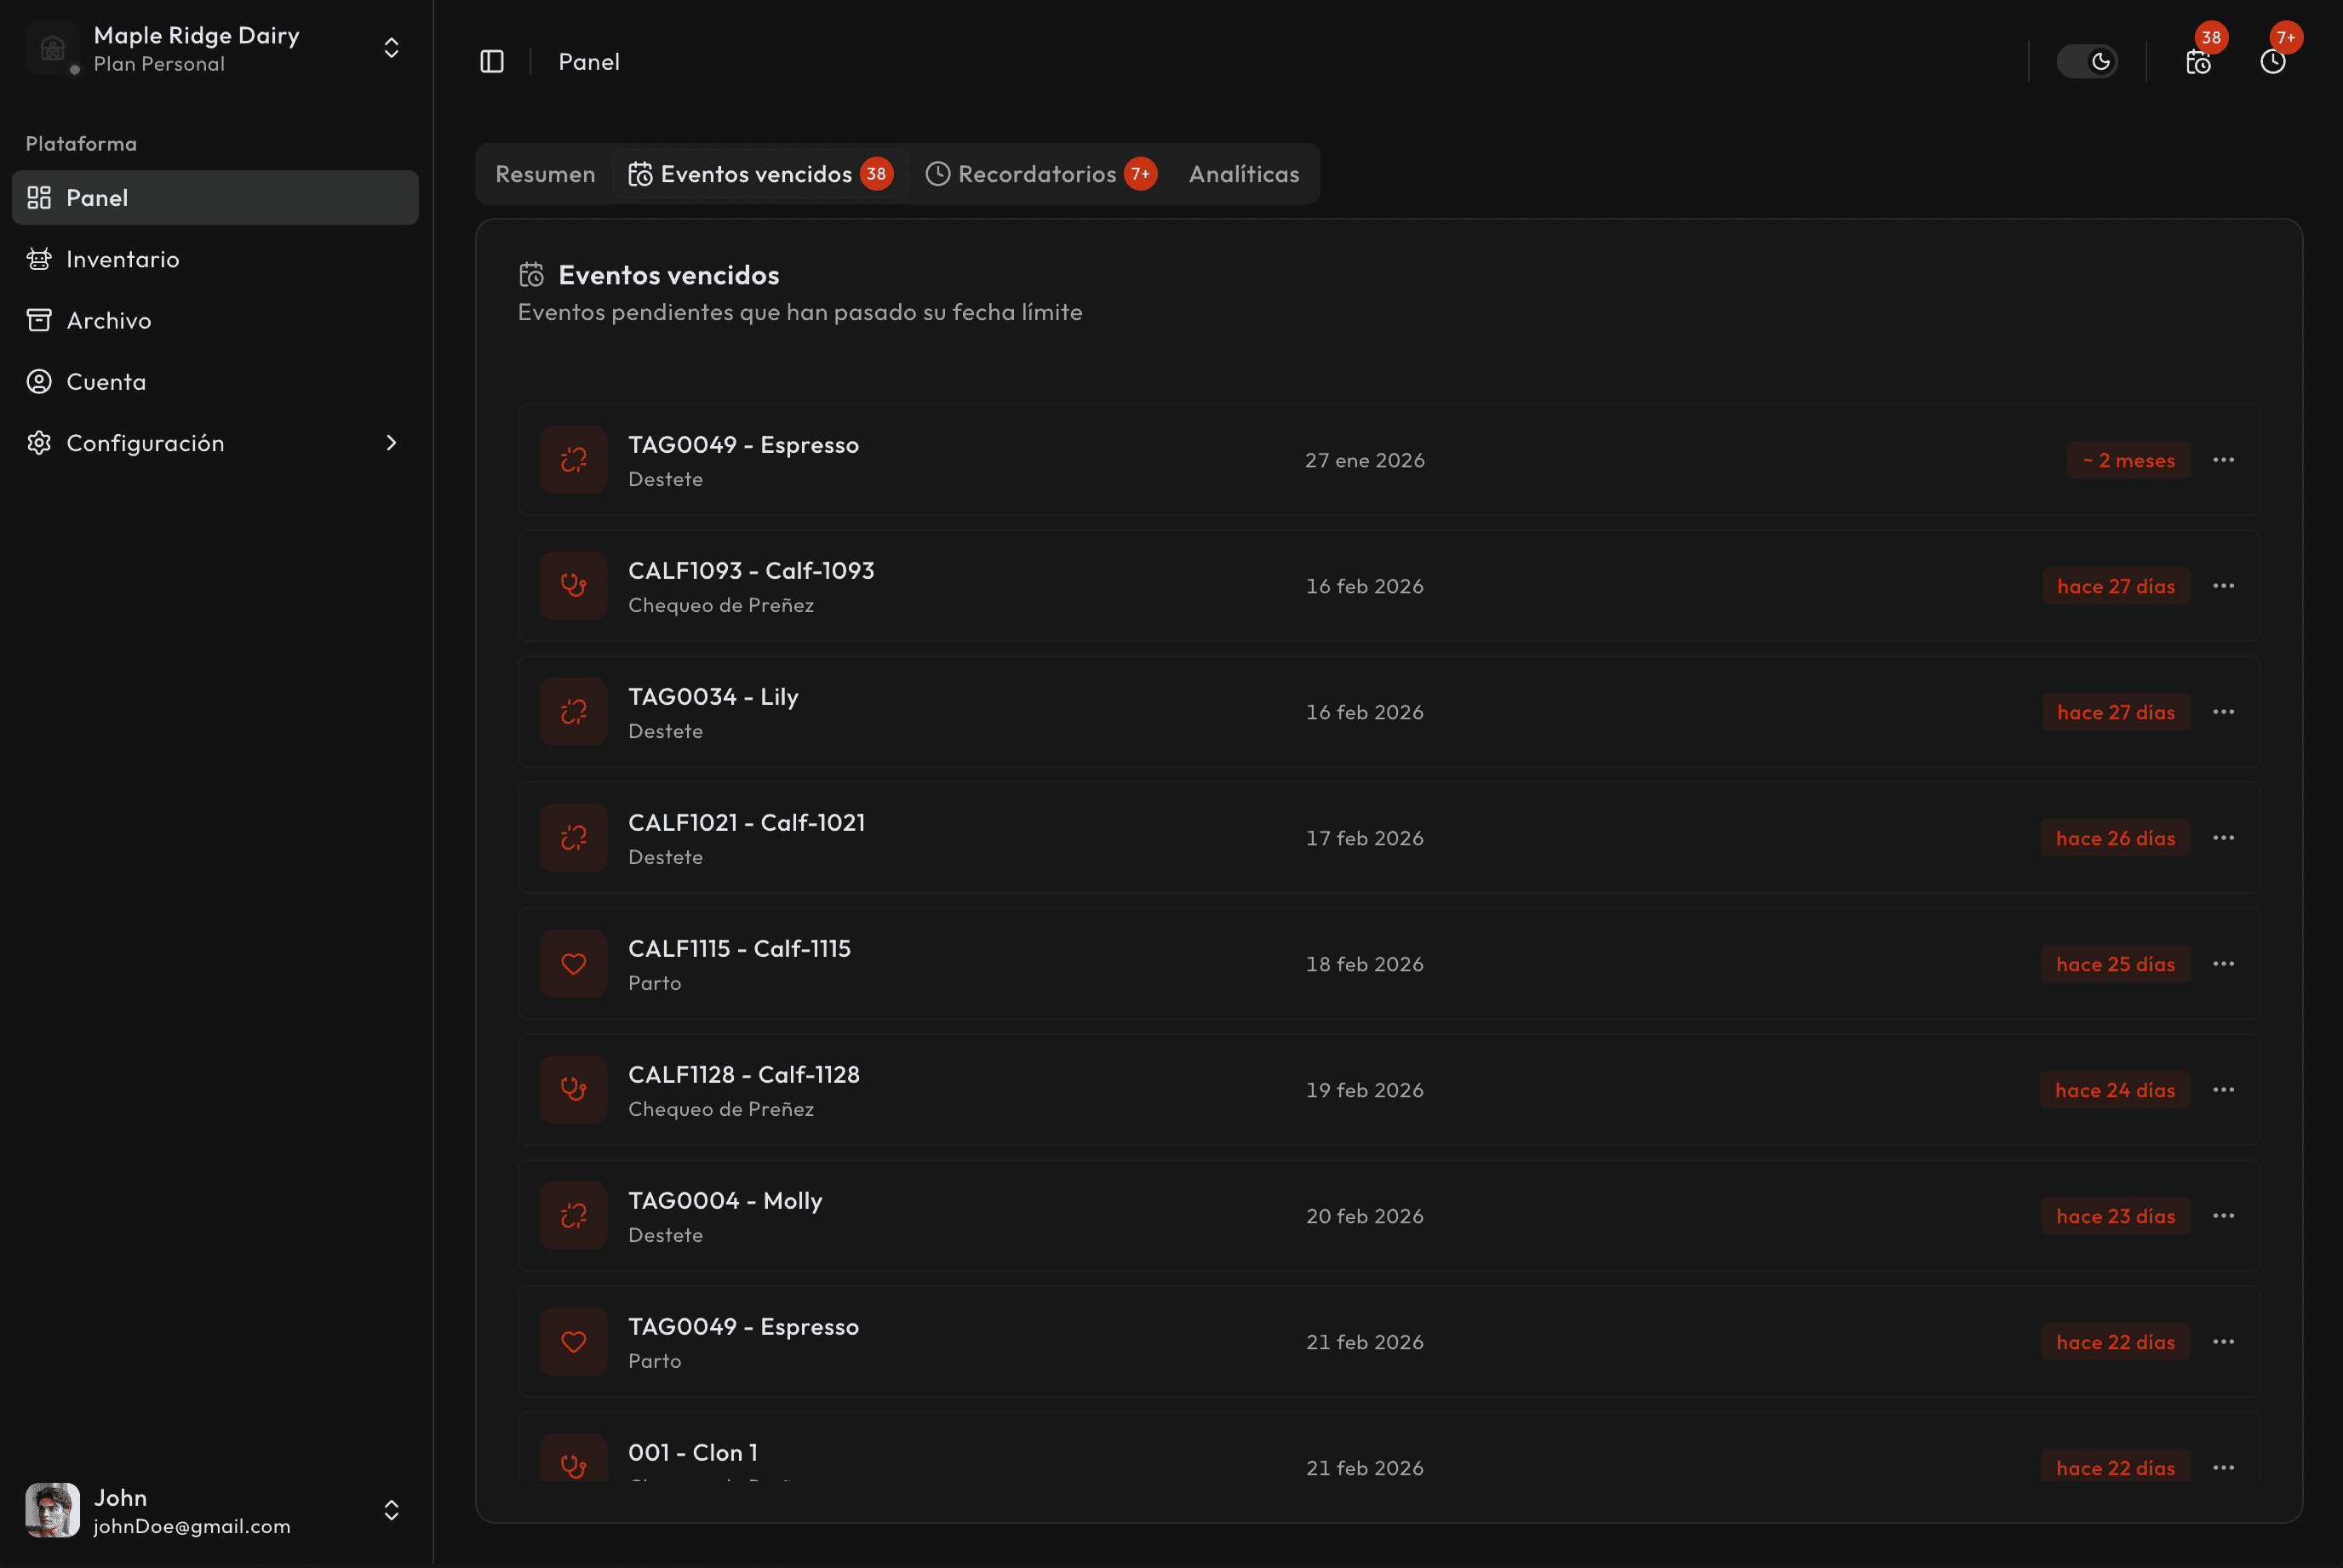Click stethoscope icon for CALF1093 row
The height and width of the screenshot is (1568, 2343).
[x=573, y=586]
